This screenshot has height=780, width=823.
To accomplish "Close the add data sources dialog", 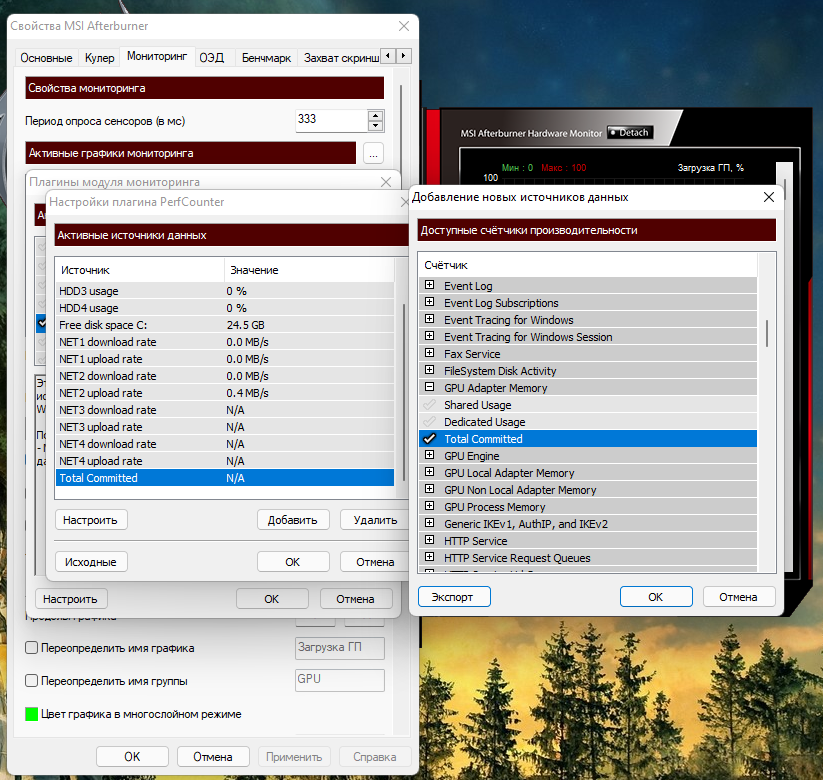I will point(768,197).
